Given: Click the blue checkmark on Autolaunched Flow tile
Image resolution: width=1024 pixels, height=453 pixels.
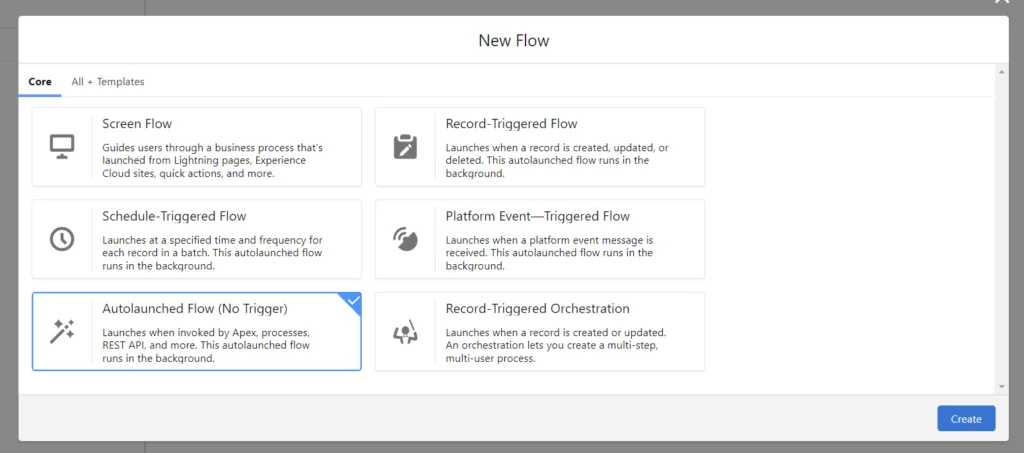Looking at the screenshot, I should (352, 301).
